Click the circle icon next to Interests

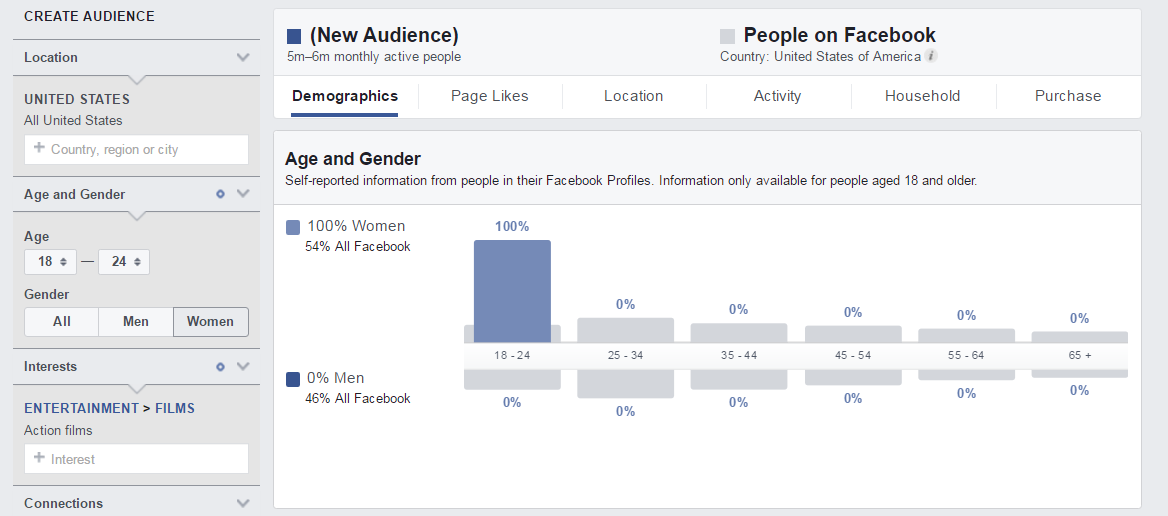click(x=220, y=366)
